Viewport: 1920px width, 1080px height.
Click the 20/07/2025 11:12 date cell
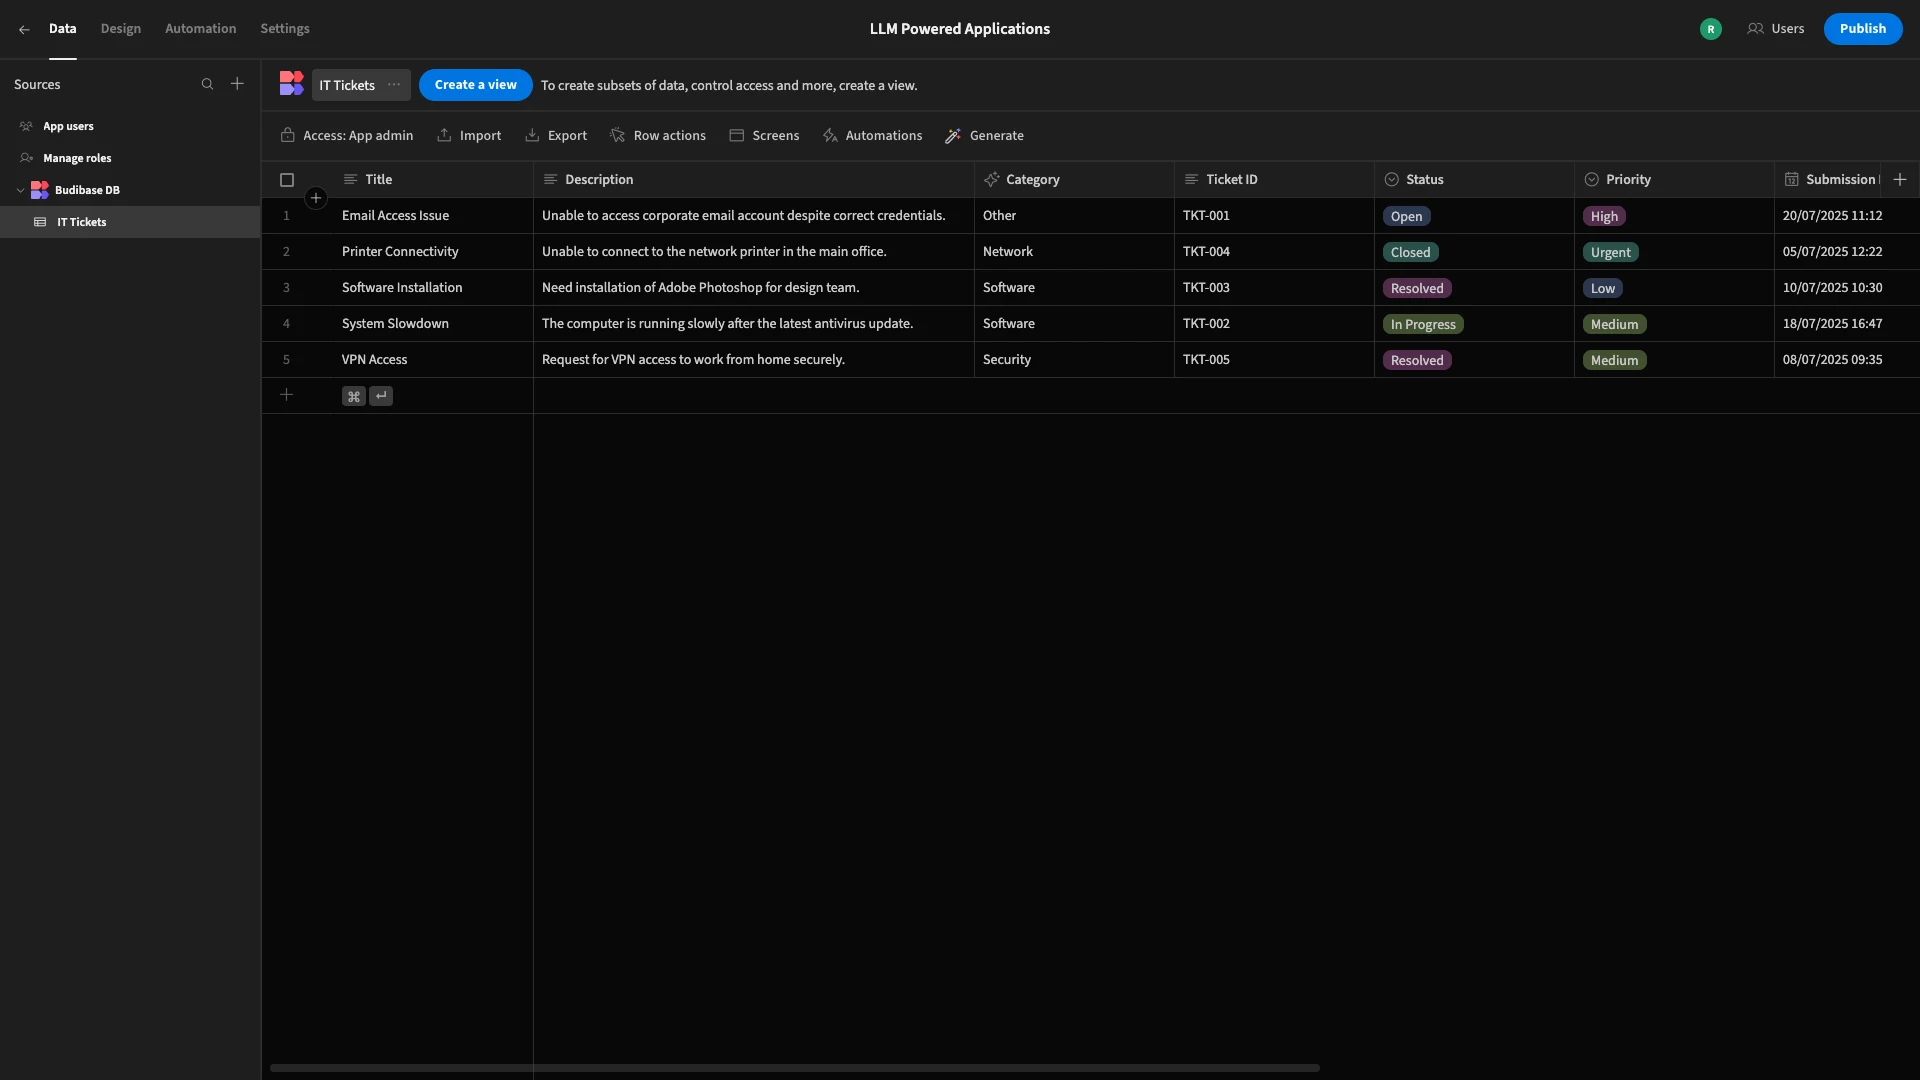point(1847,216)
